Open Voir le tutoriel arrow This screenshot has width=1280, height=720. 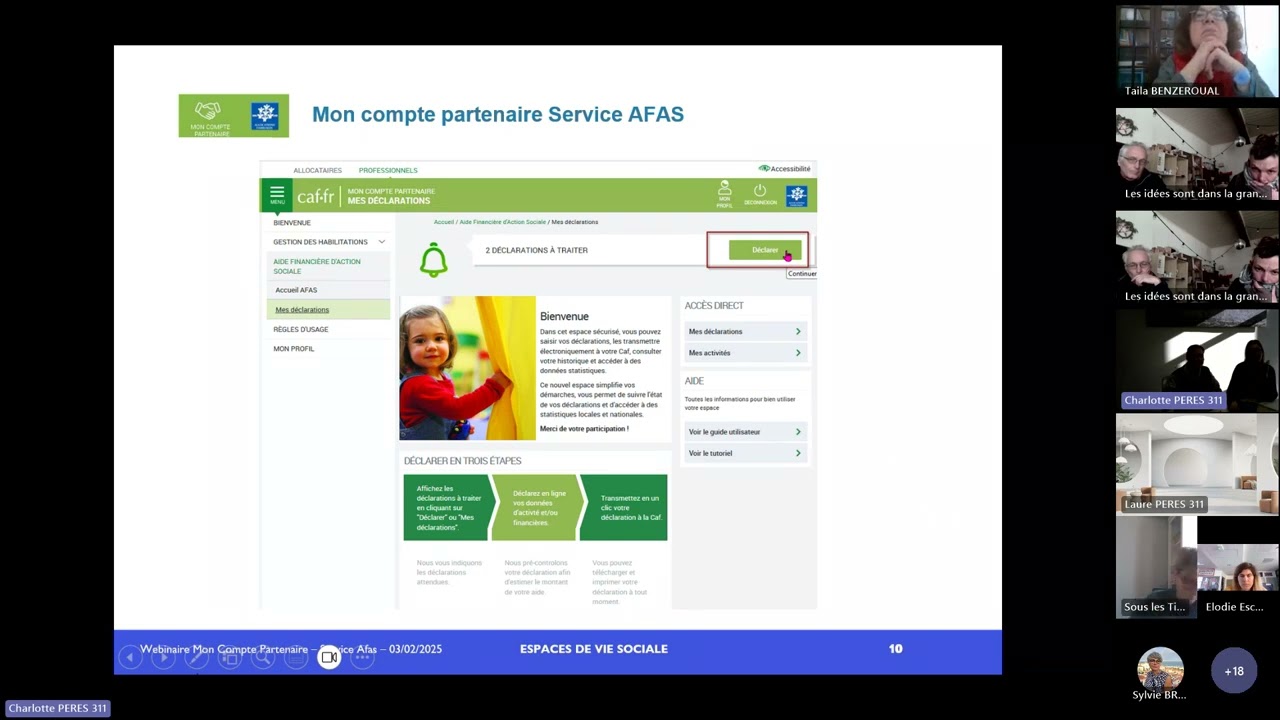[798, 453]
